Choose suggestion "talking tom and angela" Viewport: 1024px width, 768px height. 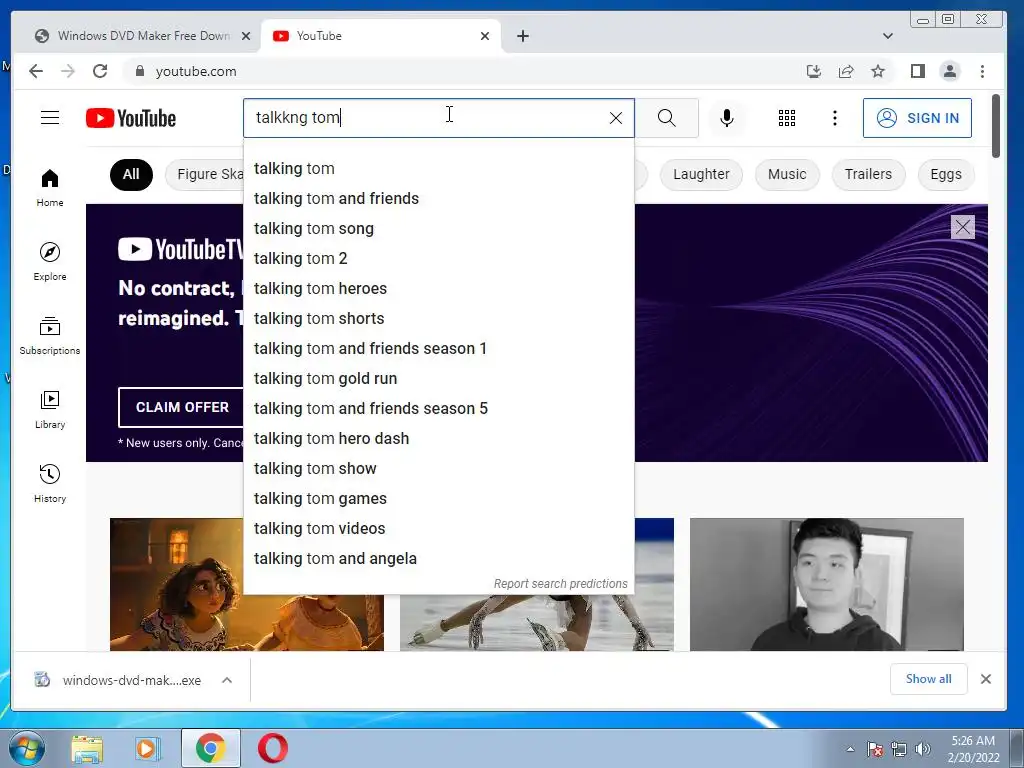[x=438, y=559]
